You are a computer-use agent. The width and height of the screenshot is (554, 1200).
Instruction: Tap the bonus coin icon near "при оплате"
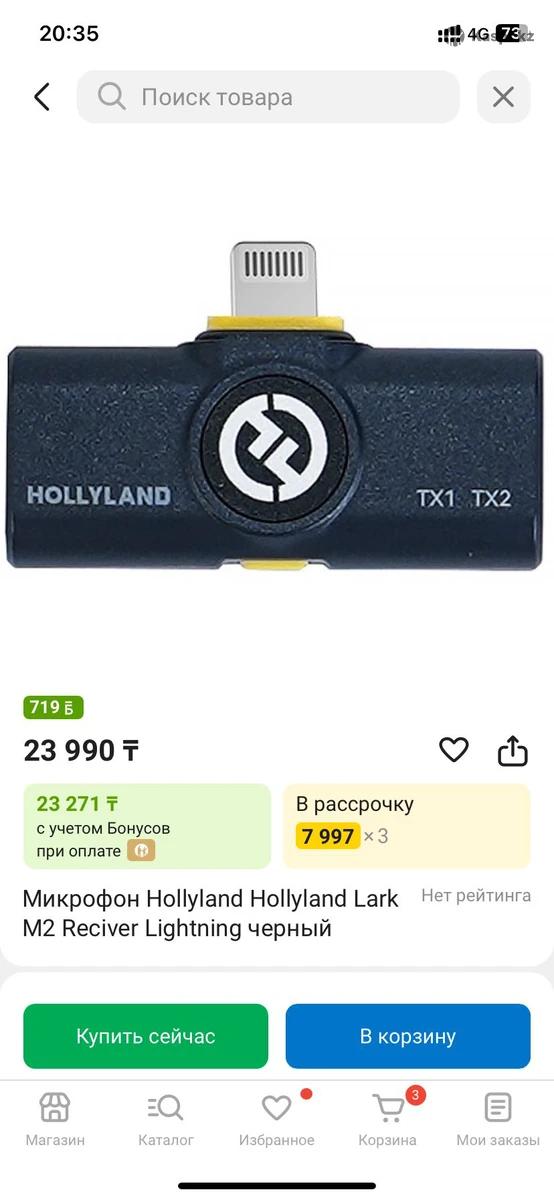pyautogui.click(x=141, y=851)
